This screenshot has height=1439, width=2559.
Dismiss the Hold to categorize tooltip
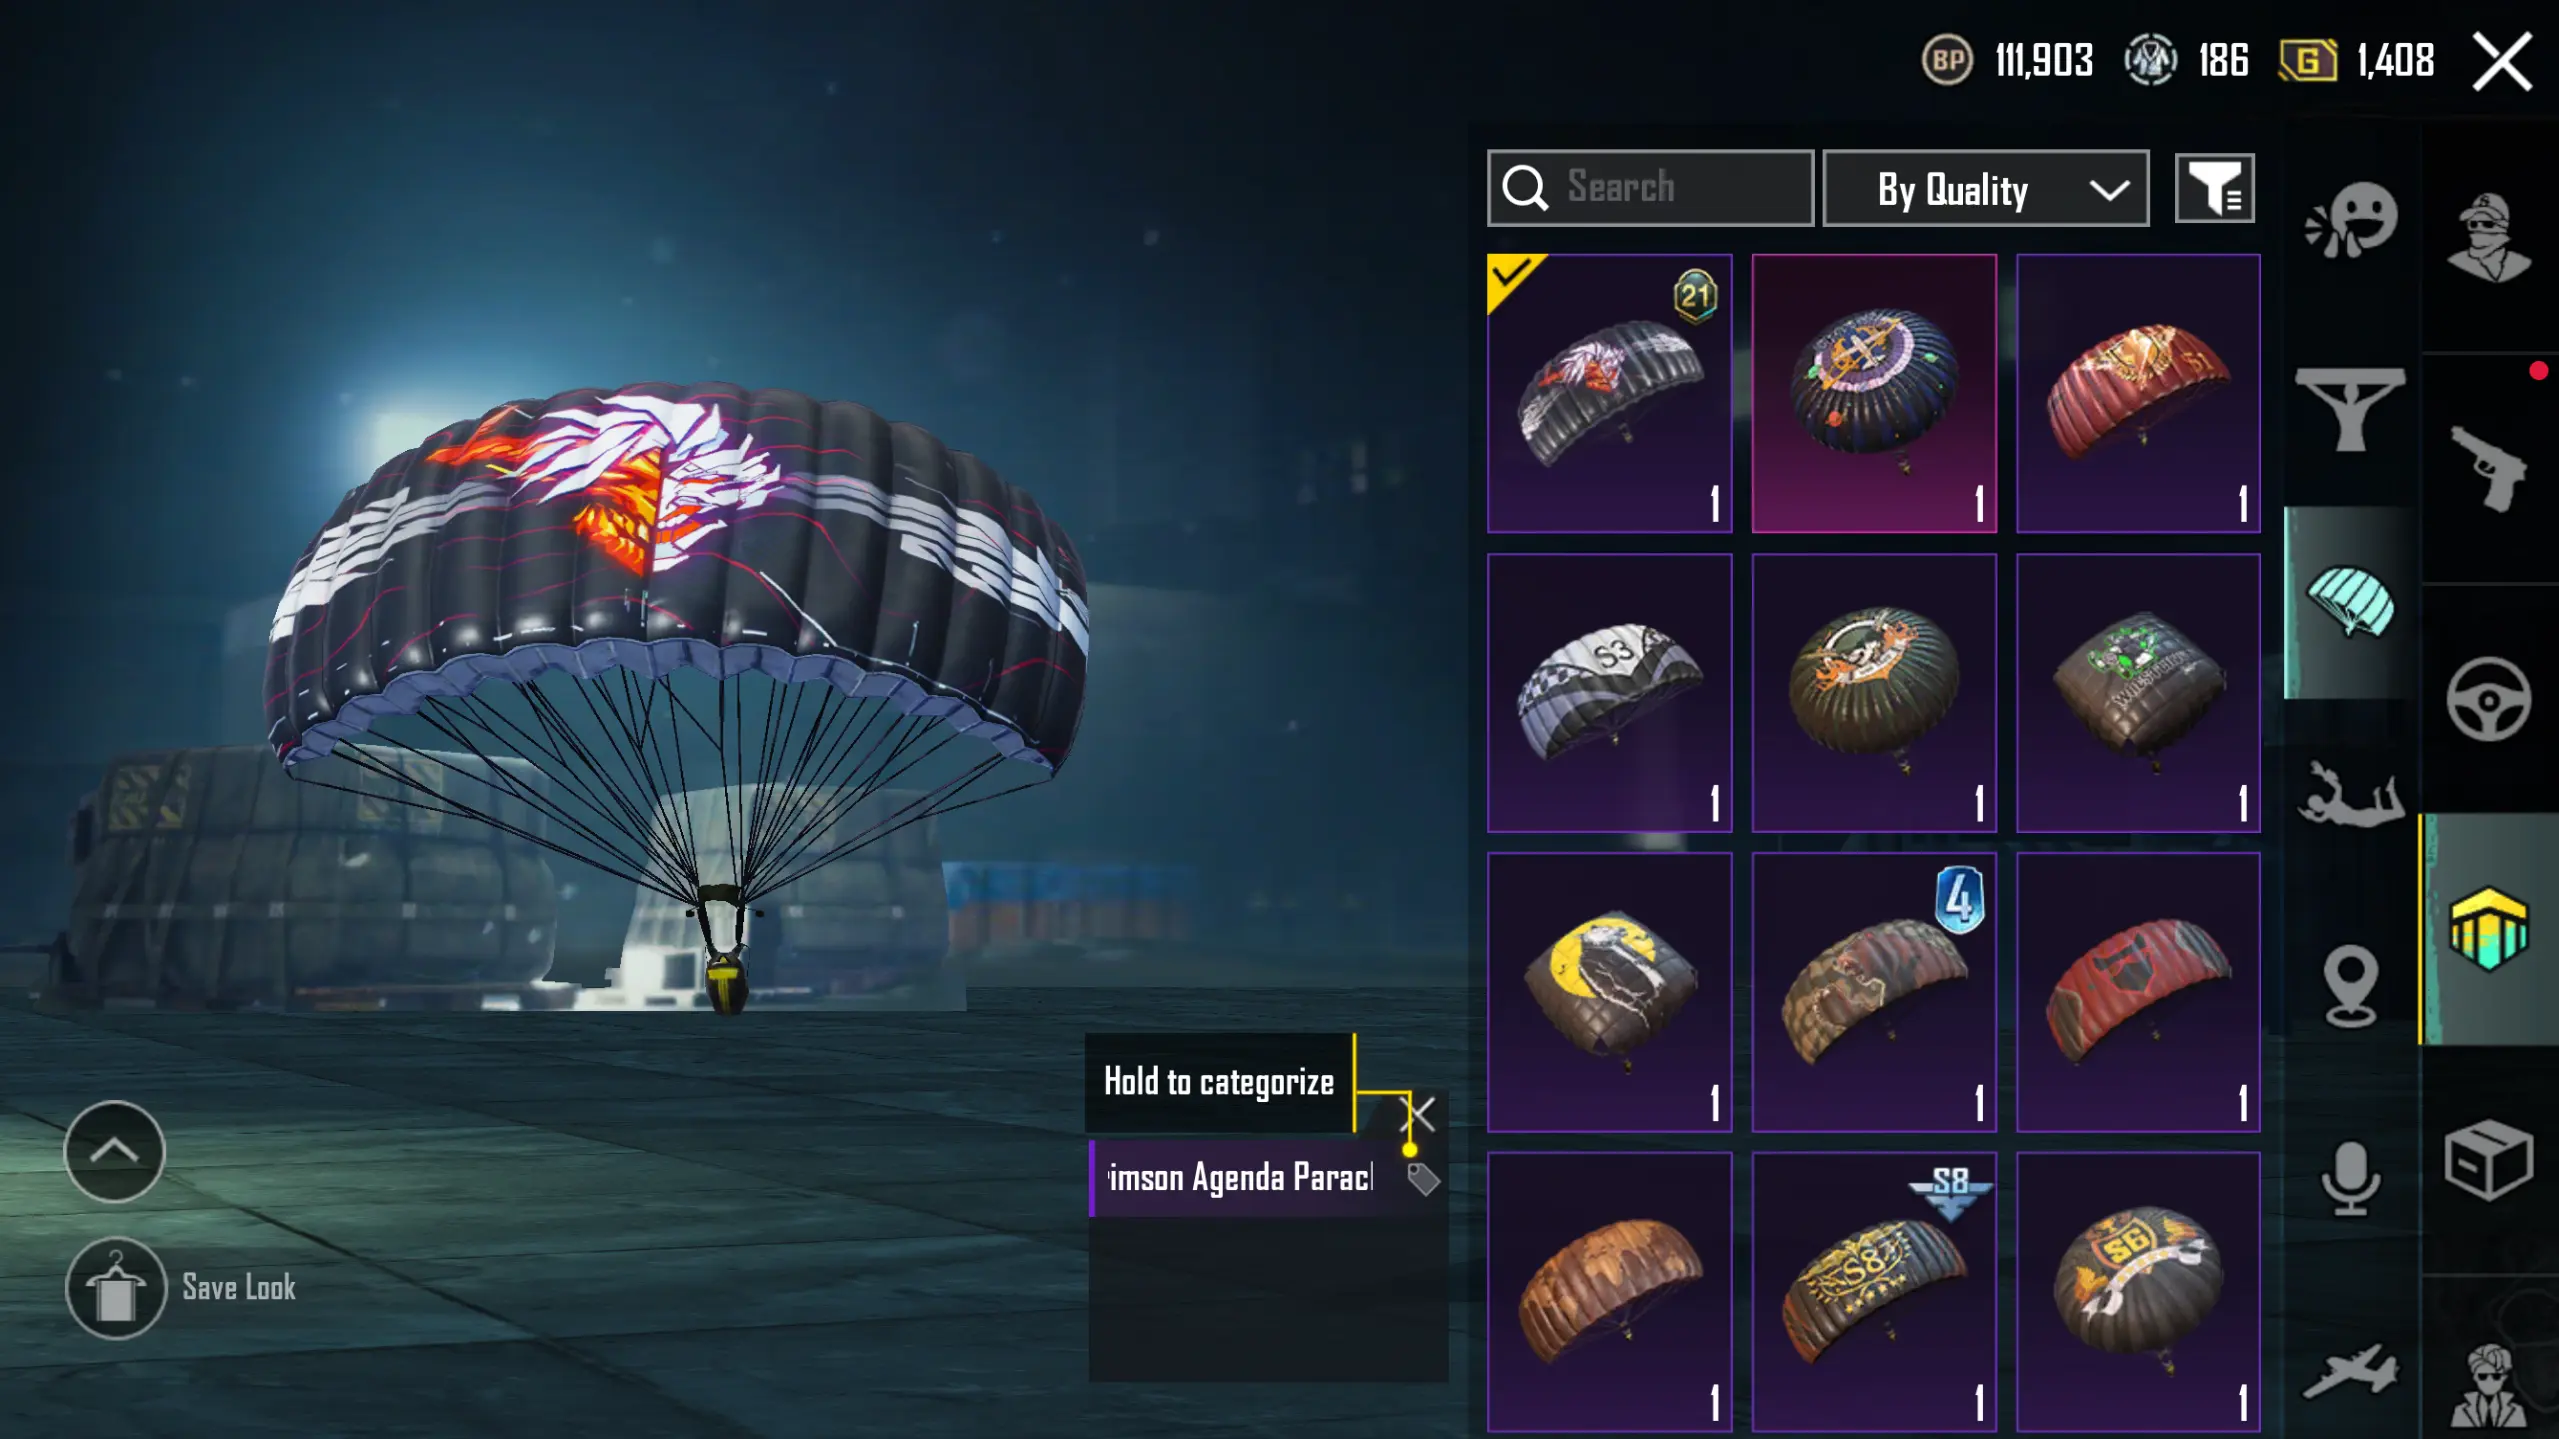[x=1420, y=1113]
